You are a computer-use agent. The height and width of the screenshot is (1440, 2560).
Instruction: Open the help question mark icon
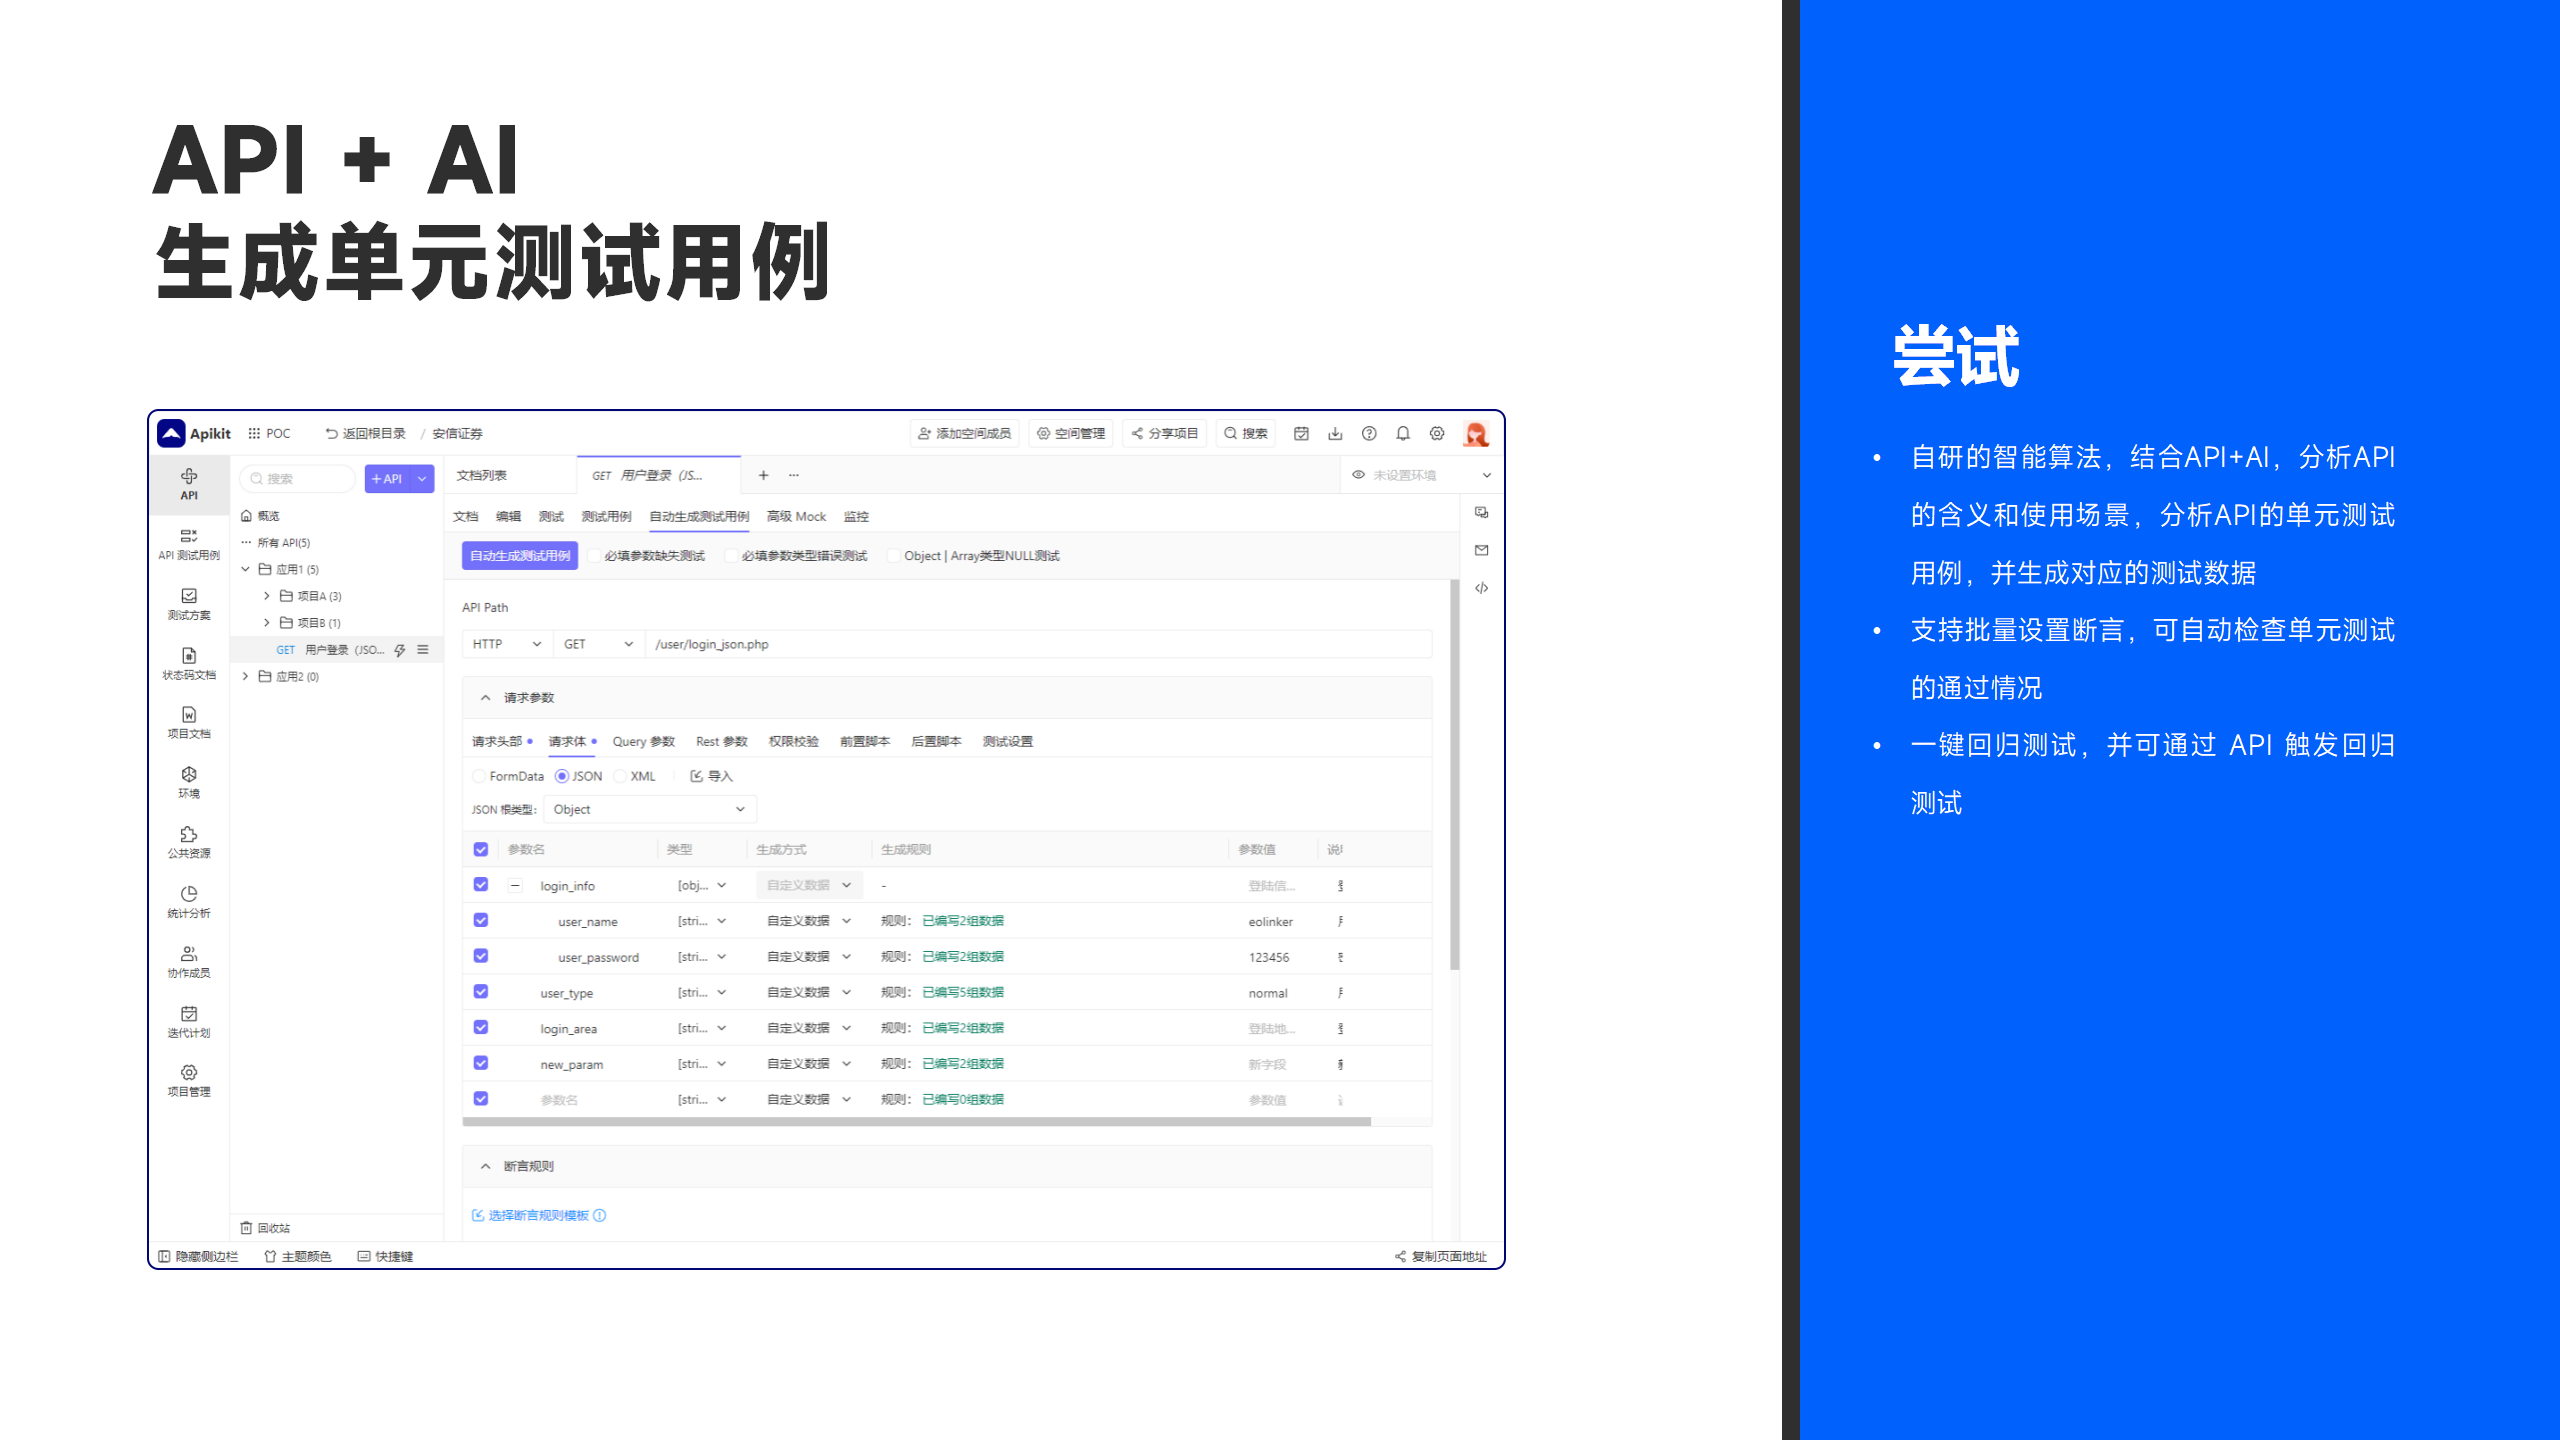click(1369, 433)
